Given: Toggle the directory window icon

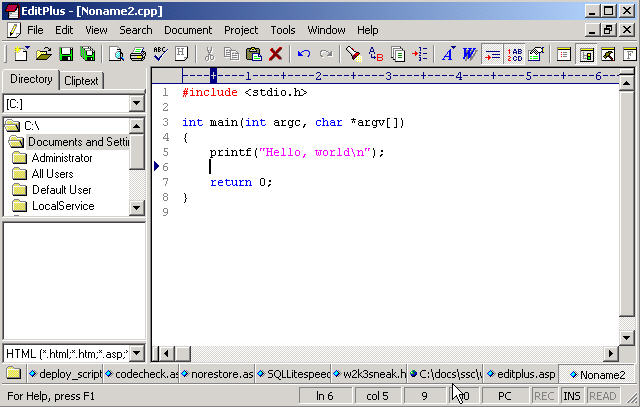Looking at the screenshot, I should click(587, 54).
